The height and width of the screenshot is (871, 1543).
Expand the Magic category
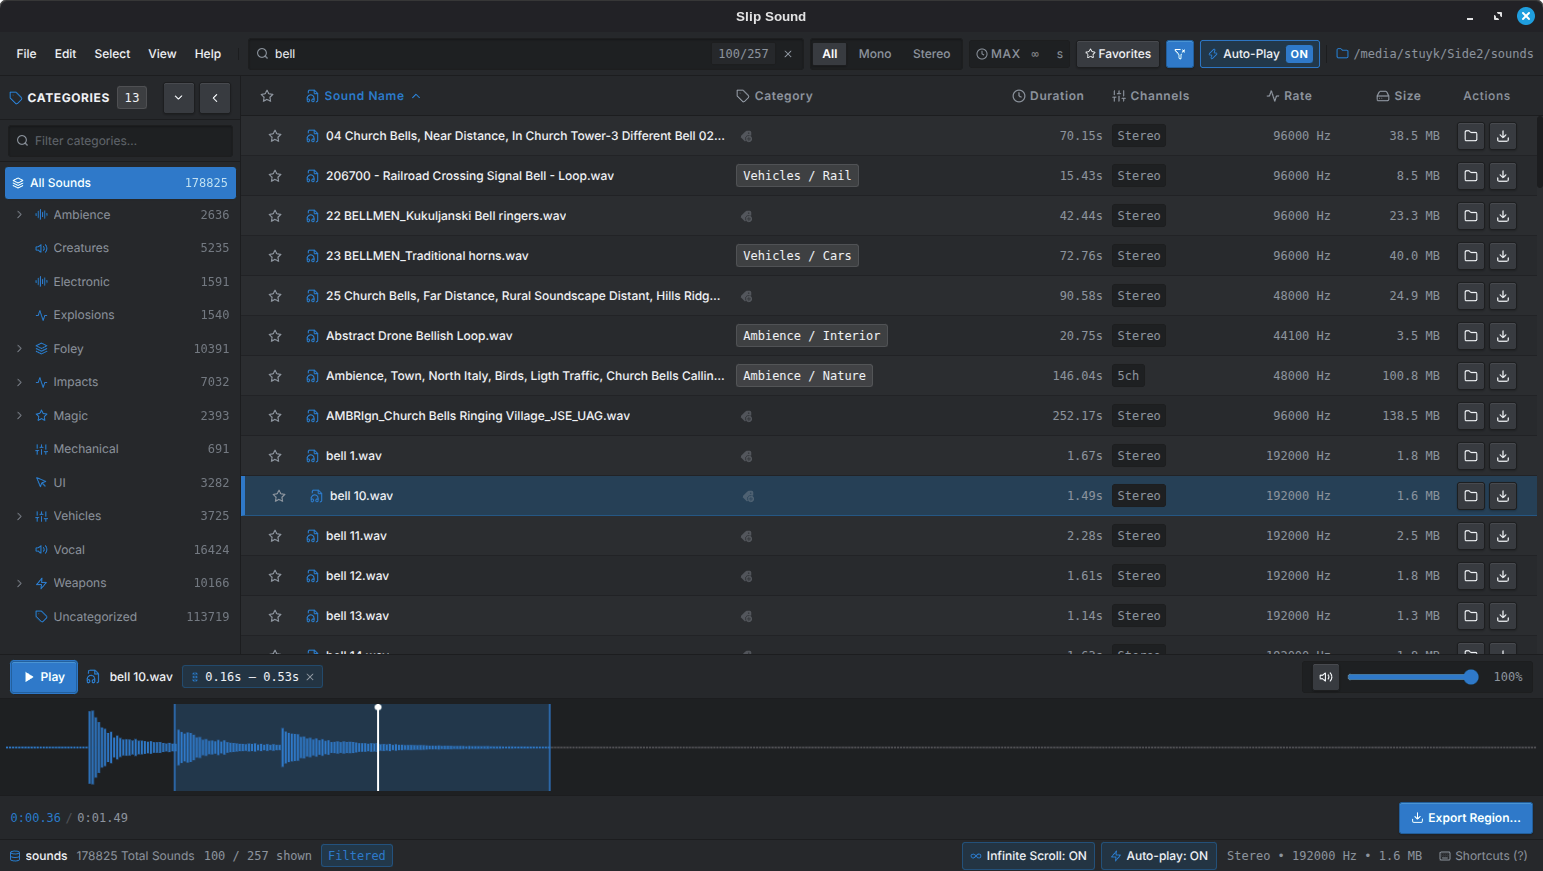point(19,416)
